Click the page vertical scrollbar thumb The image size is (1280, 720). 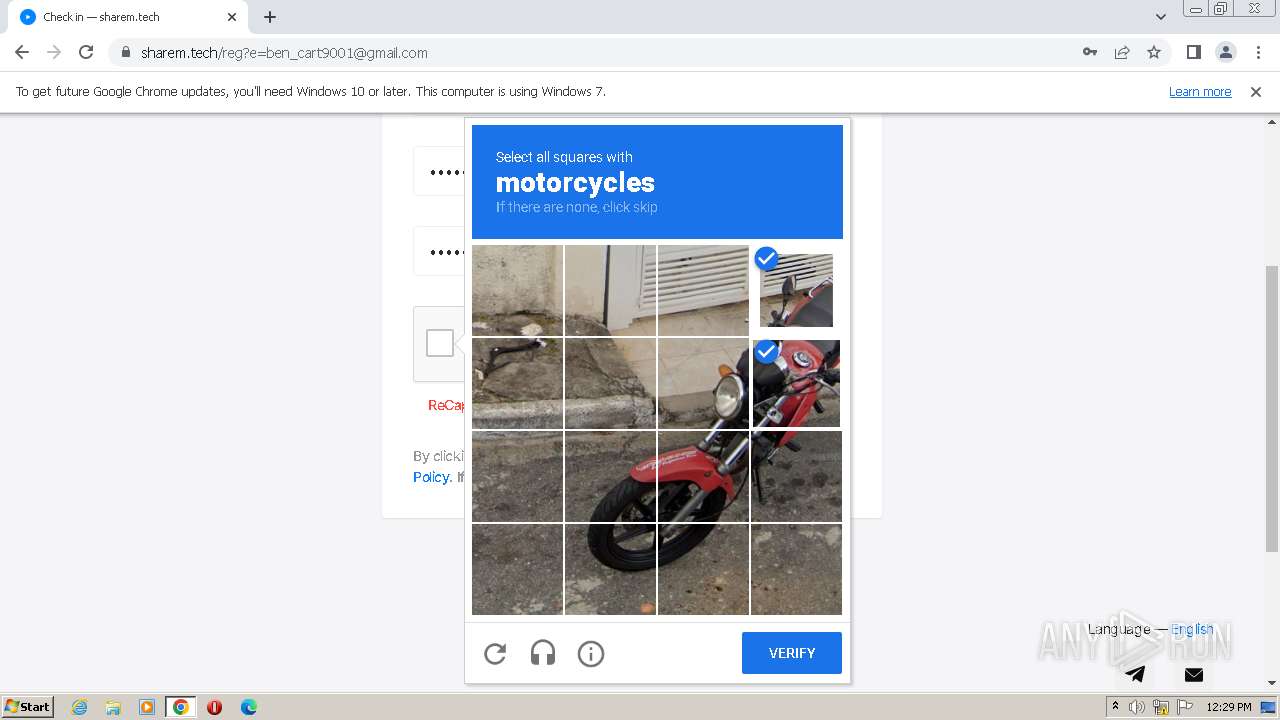[x=1272, y=408]
